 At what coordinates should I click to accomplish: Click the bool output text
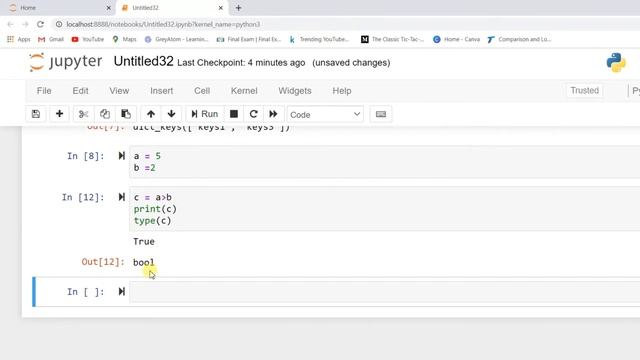(144, 262)
